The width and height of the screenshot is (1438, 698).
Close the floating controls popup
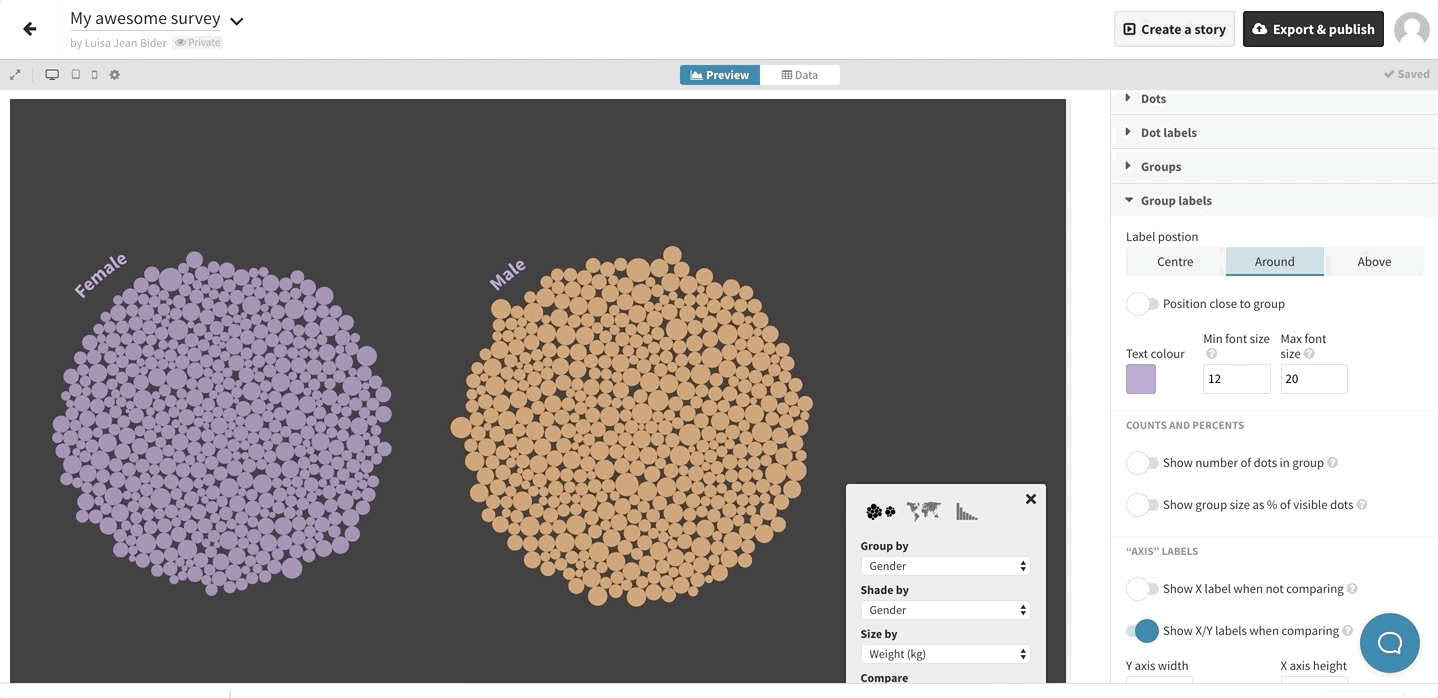pyautogui.click(x=1031, y=499)
